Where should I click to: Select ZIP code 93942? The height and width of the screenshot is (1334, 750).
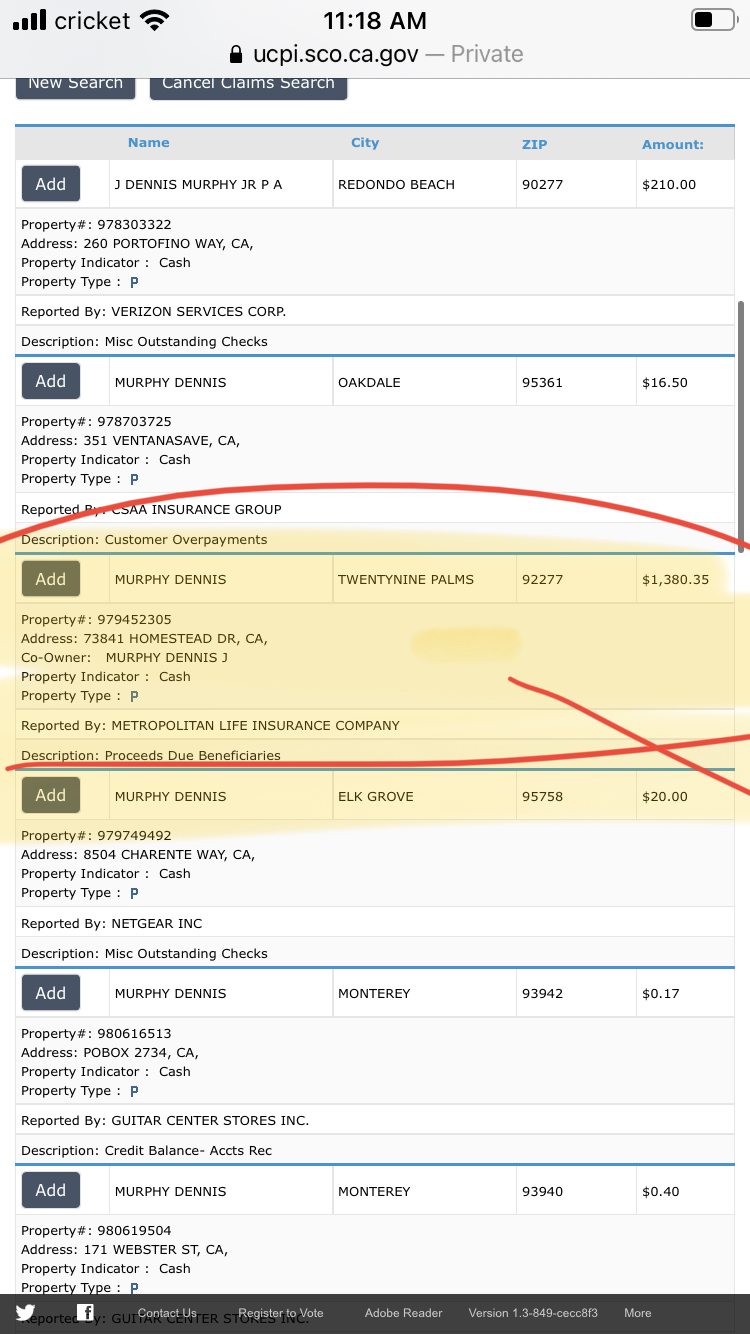543,993
